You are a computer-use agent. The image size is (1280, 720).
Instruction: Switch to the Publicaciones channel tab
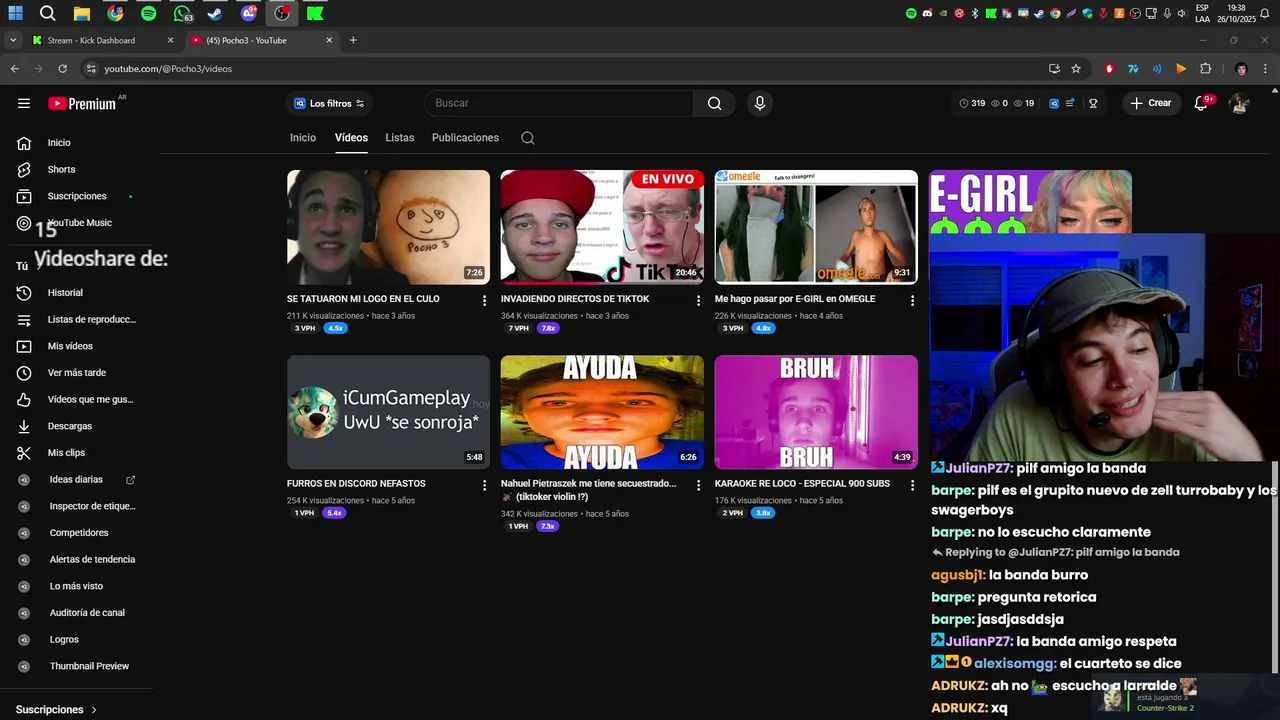pyautogui.click(x=465, y=138)
